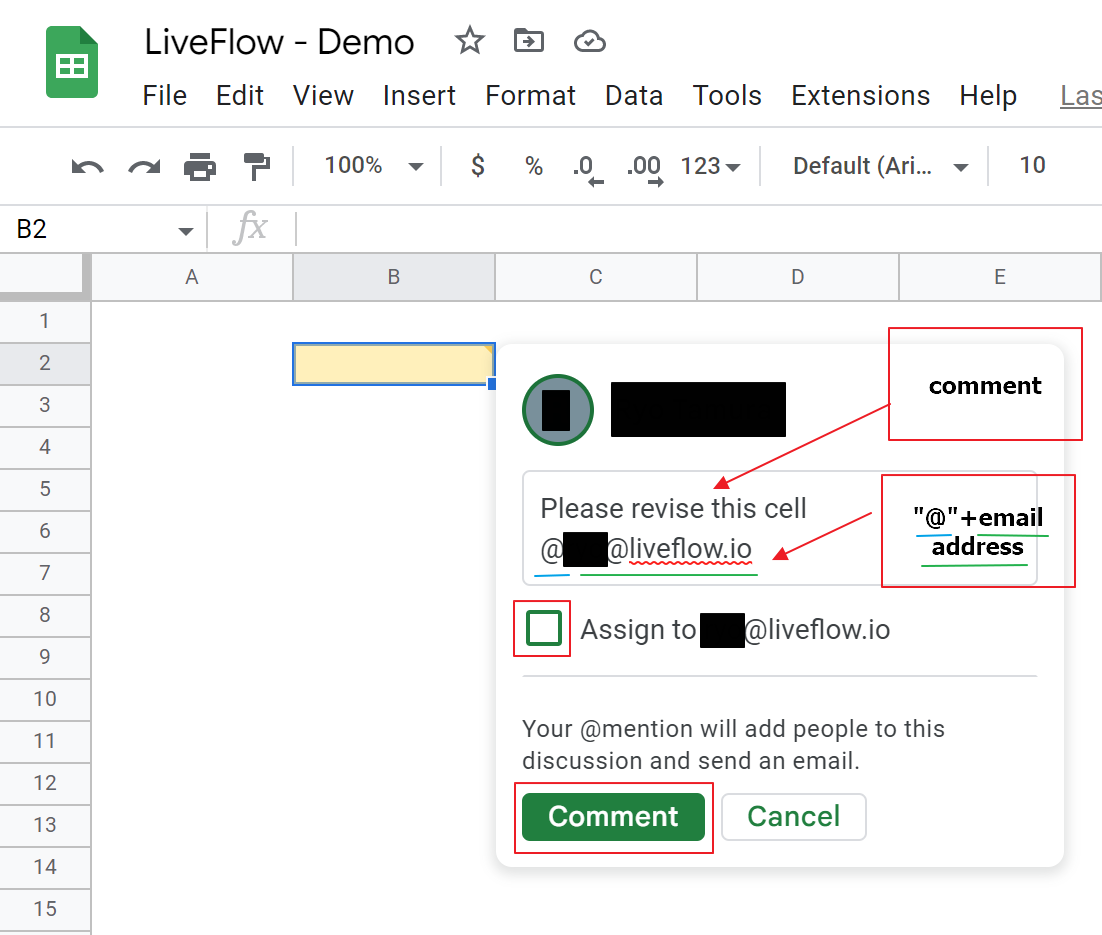Open the File menu
Screen dimensions: 1102x935
[164, 96]
